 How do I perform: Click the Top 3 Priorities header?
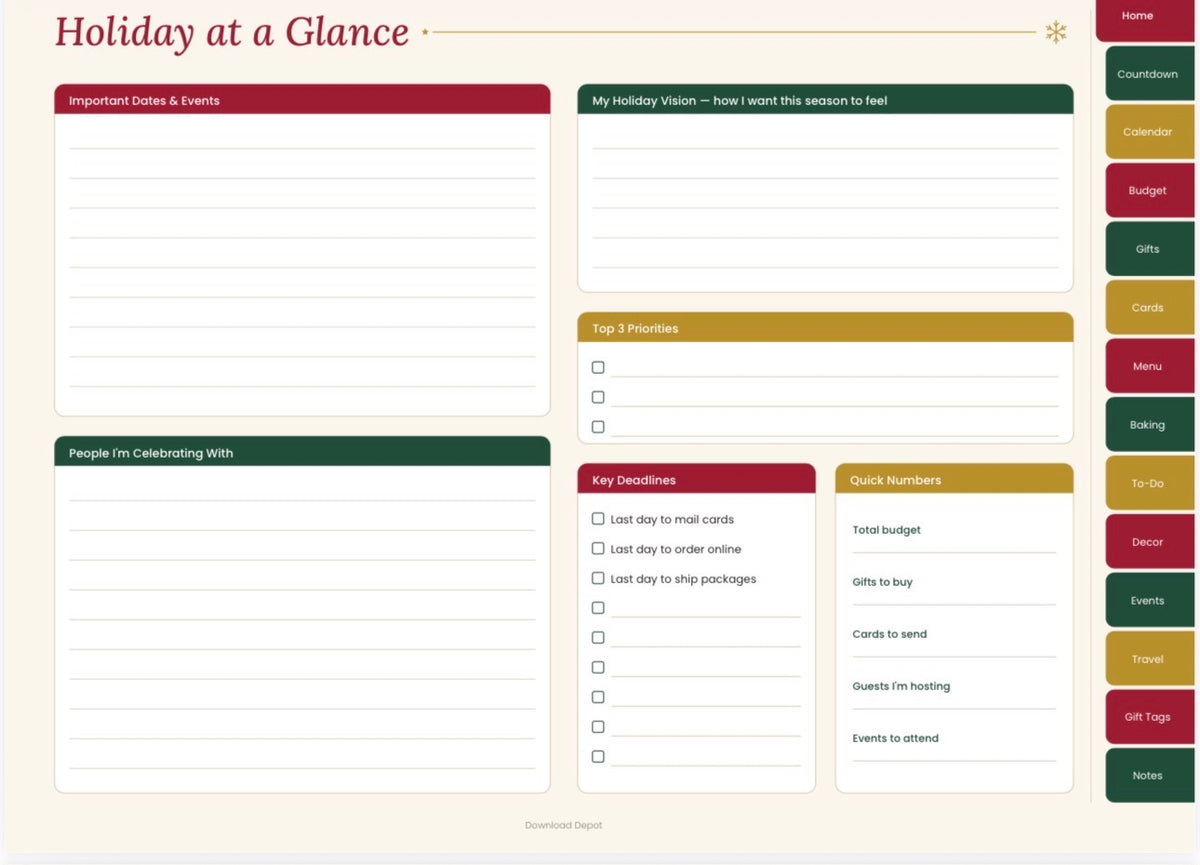(x=825, y=328)
